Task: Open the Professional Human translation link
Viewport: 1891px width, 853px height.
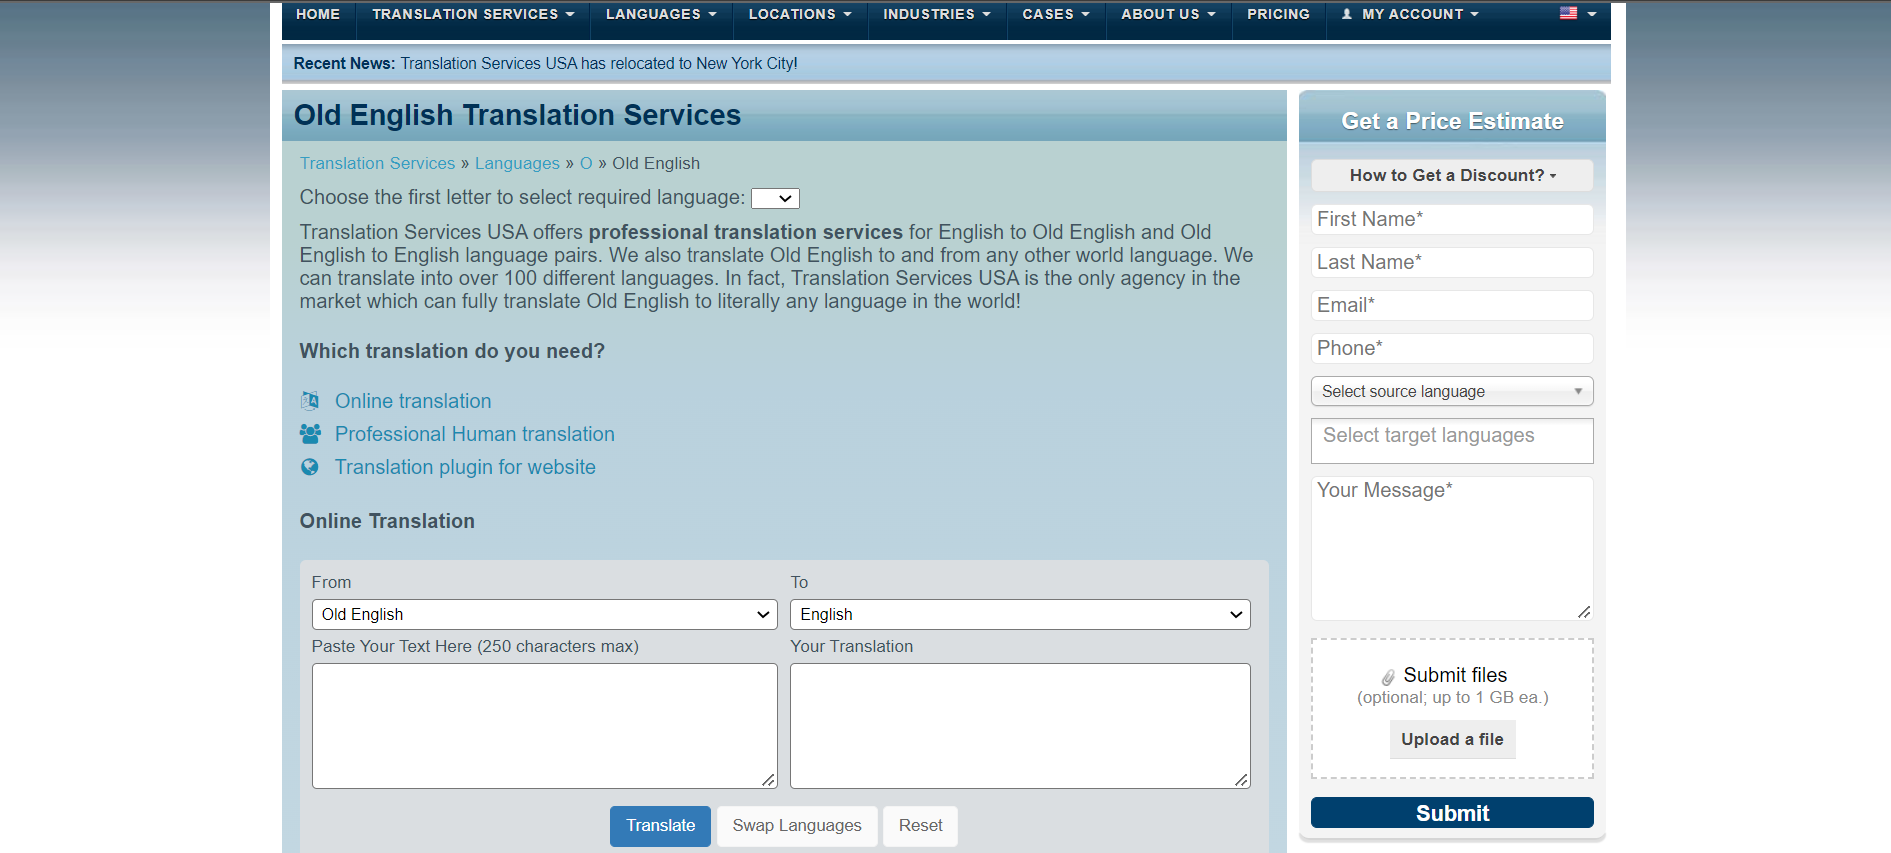Action: tap(475, 434)
